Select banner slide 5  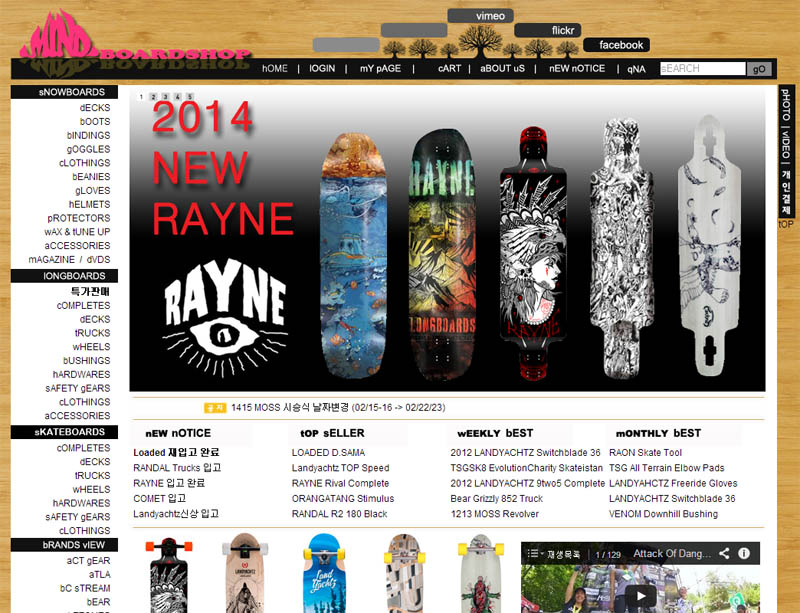point(190,96)
